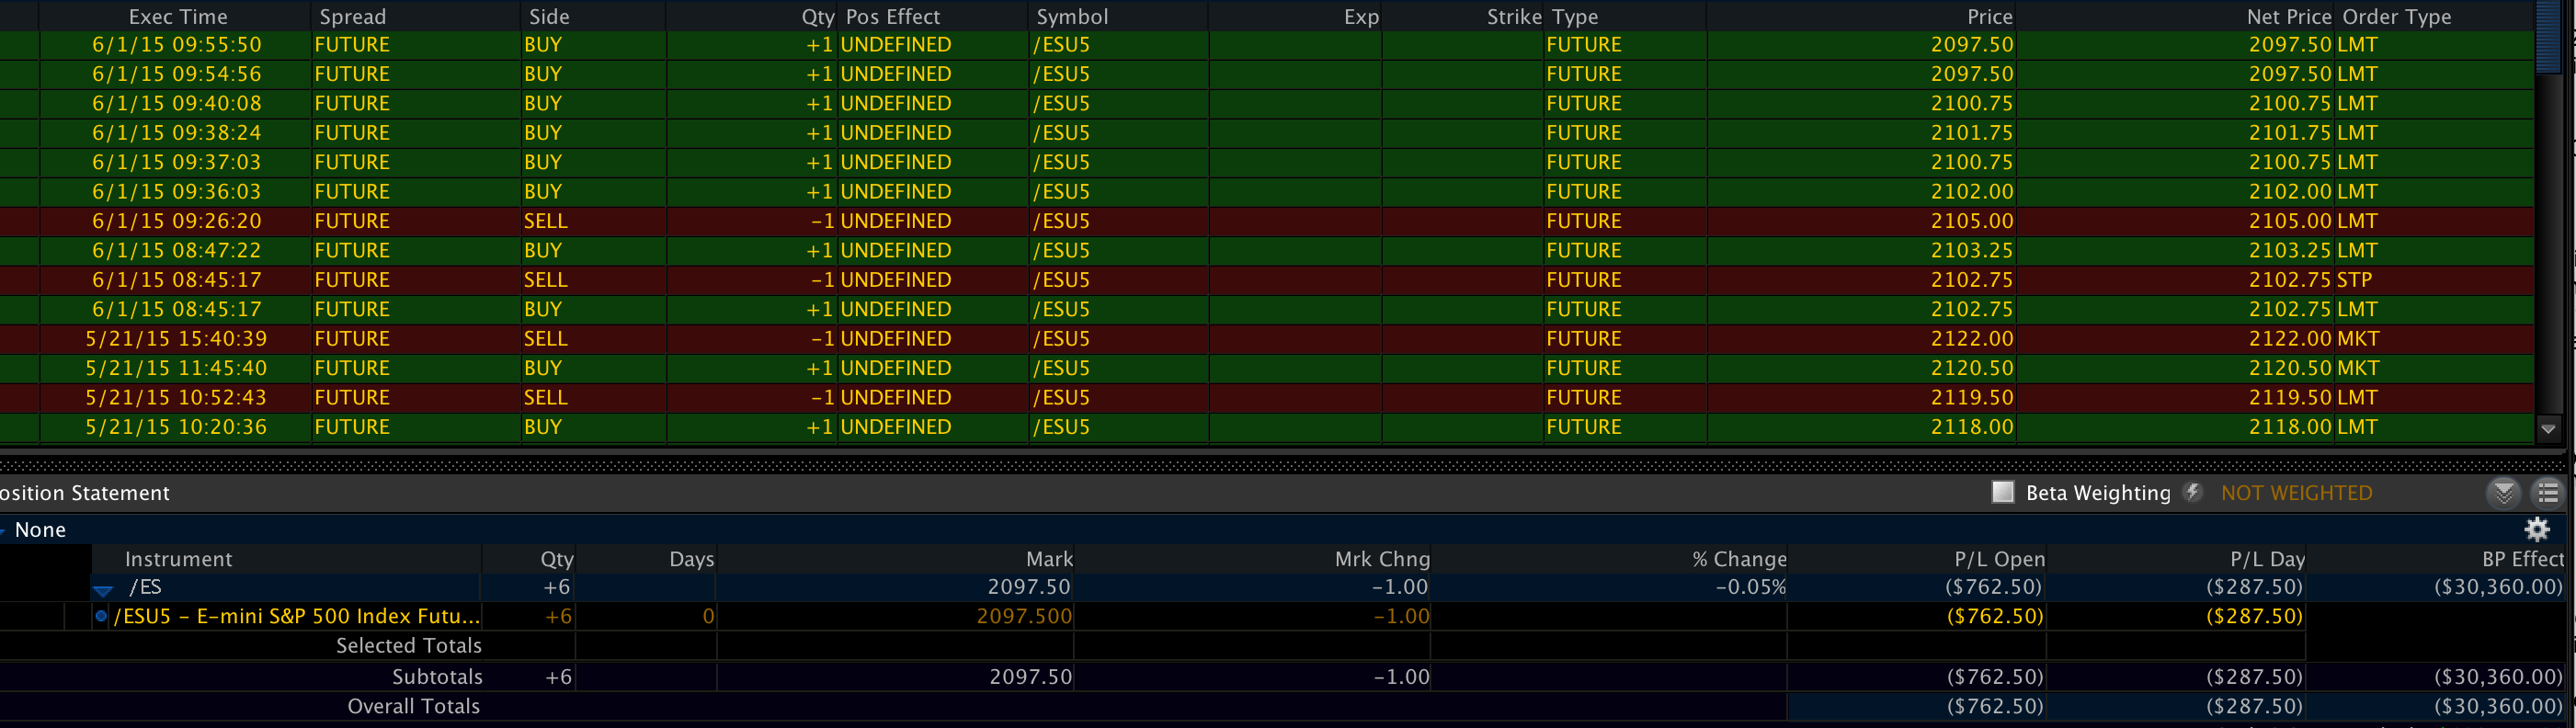2576x728 pixels.
Task: Click the Mrk Chng column header
Action: [1382, 559]
